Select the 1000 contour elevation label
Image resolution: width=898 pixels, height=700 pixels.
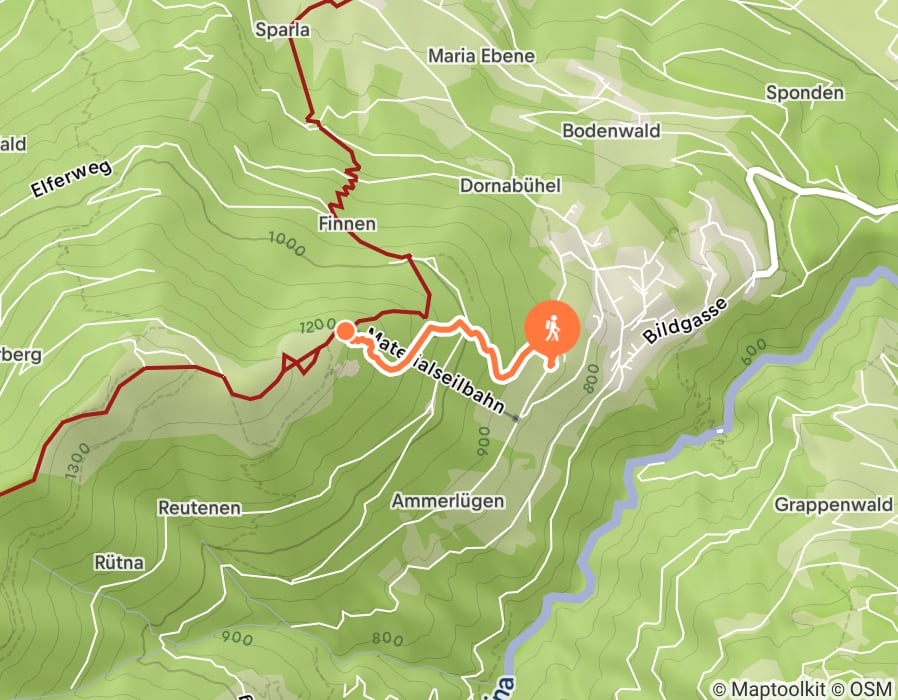click(x=287, y=244)
